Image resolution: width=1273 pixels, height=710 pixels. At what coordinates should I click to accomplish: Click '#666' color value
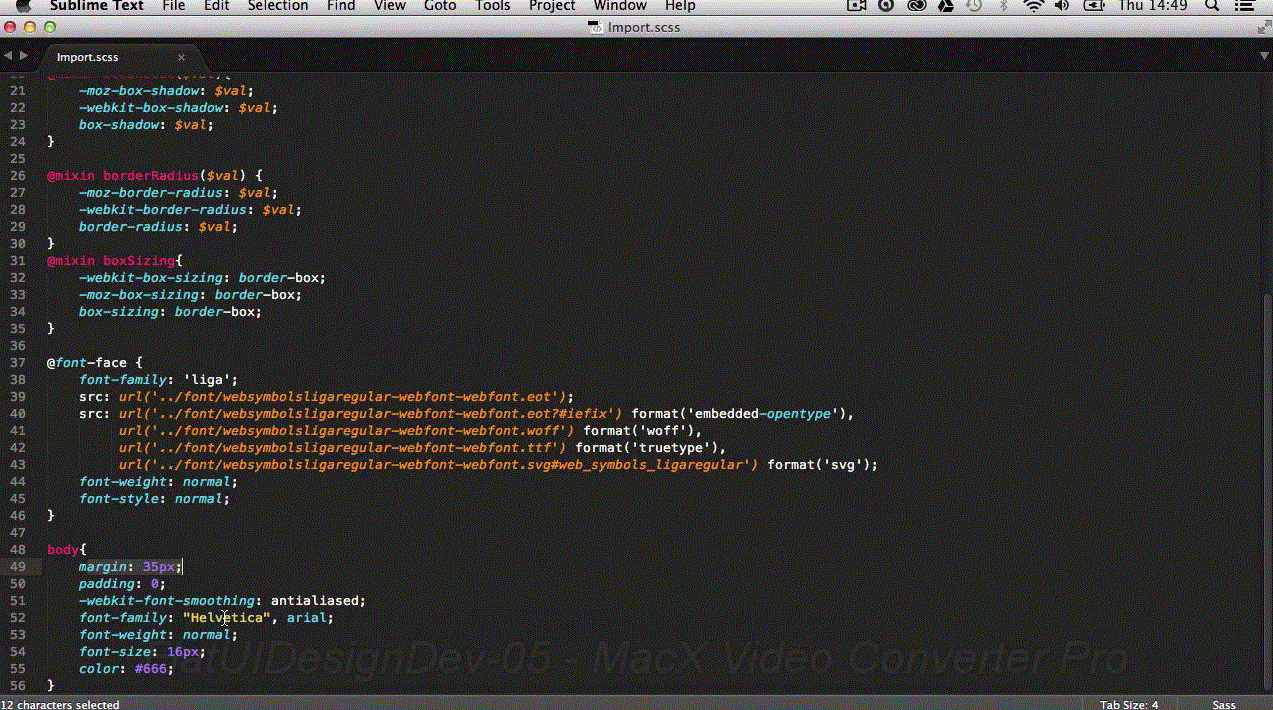coord(151,668)
